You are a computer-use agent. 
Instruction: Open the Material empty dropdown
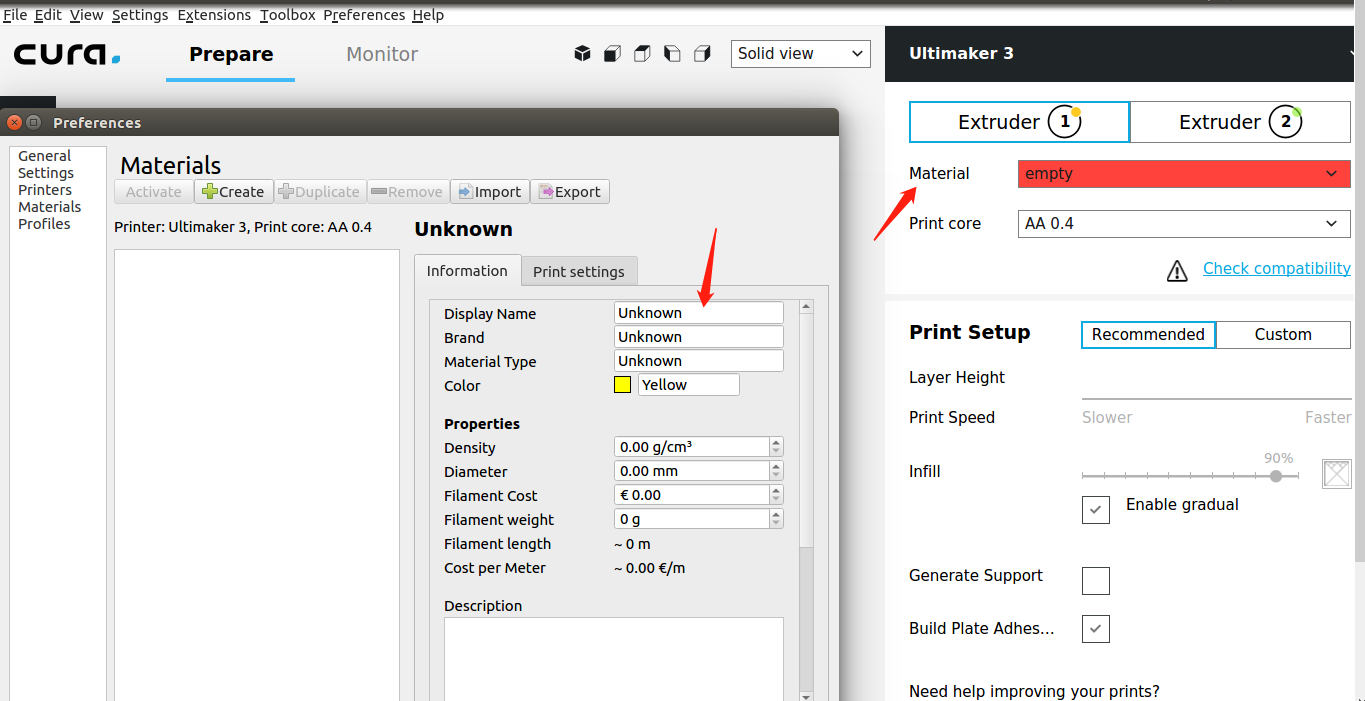pos(1184,174)
